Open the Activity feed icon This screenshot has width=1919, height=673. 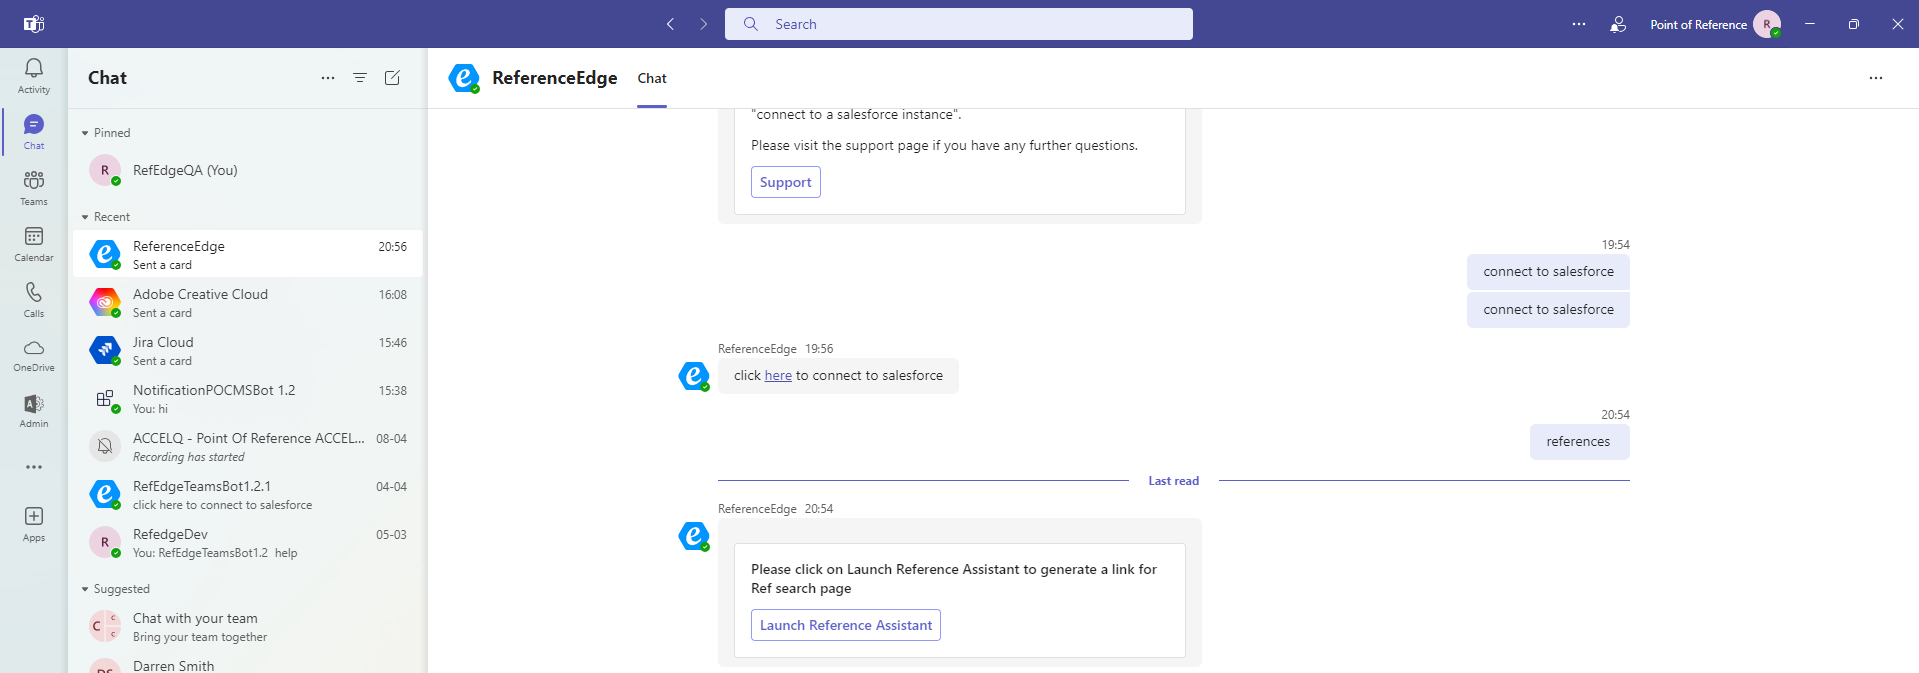tap(33, 75)
